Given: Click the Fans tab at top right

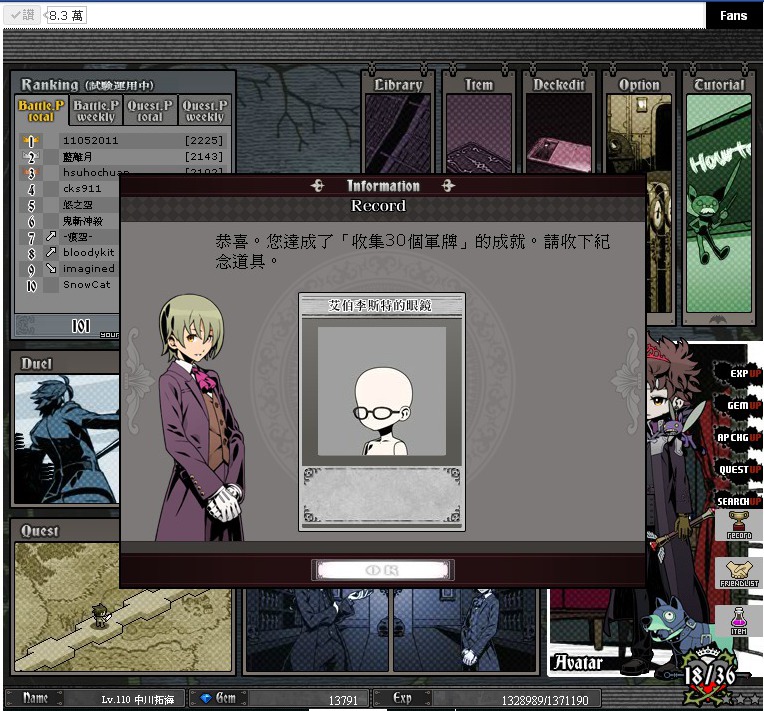Looking at the screenshot, I should coord(734,16).
